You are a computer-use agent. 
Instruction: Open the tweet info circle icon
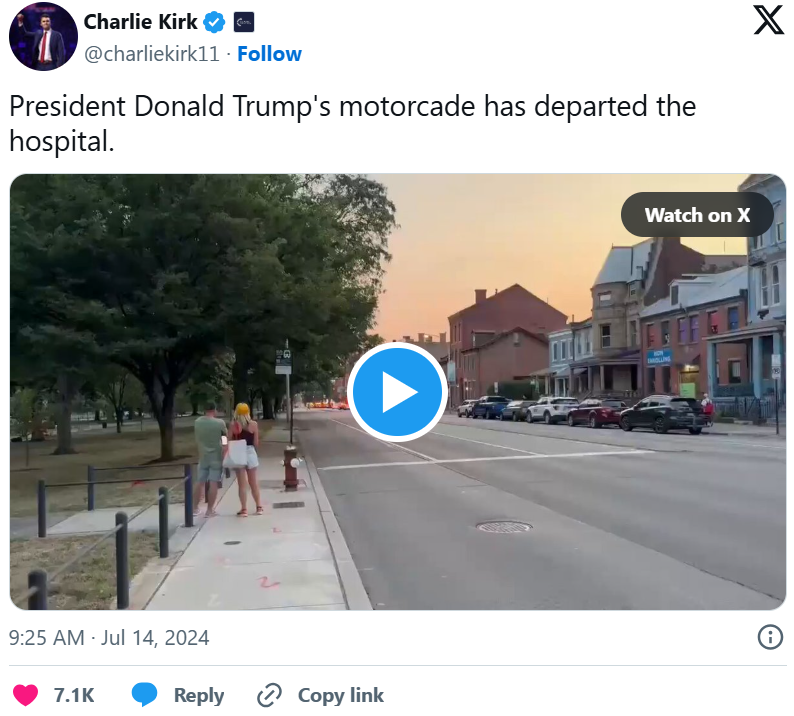tap(770, 637)
